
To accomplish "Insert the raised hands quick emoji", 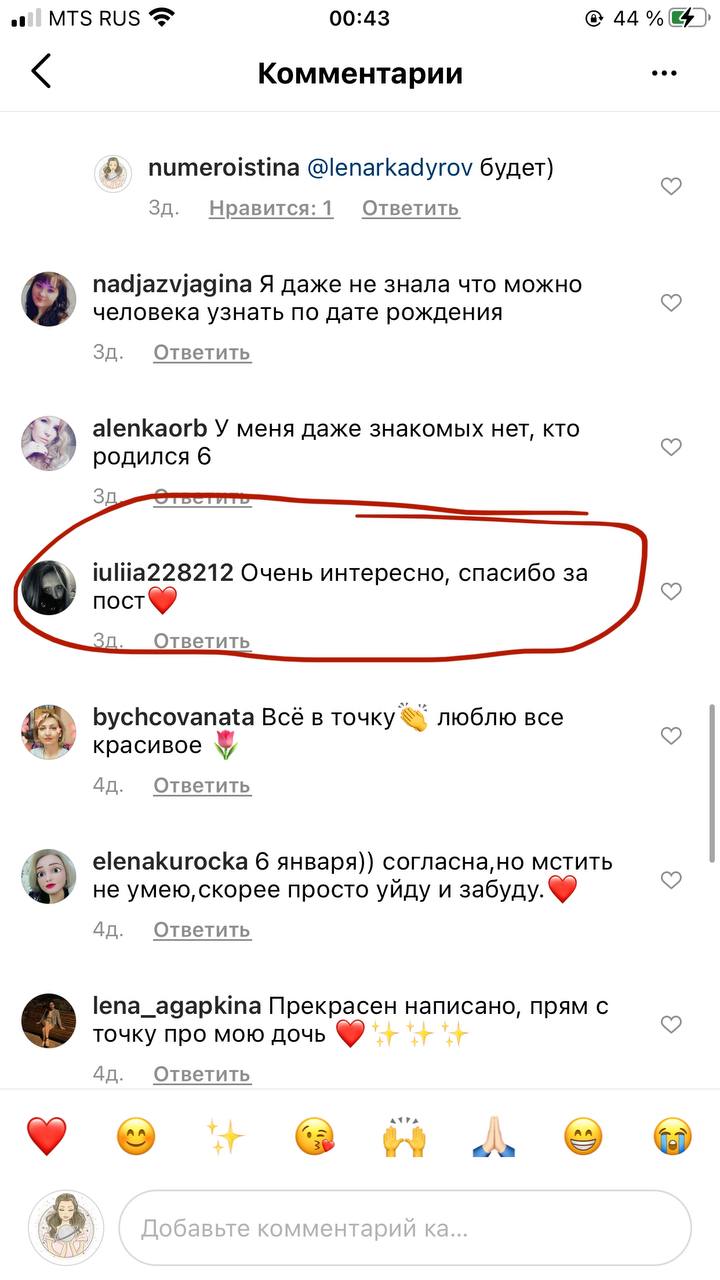I will 405,1136.
